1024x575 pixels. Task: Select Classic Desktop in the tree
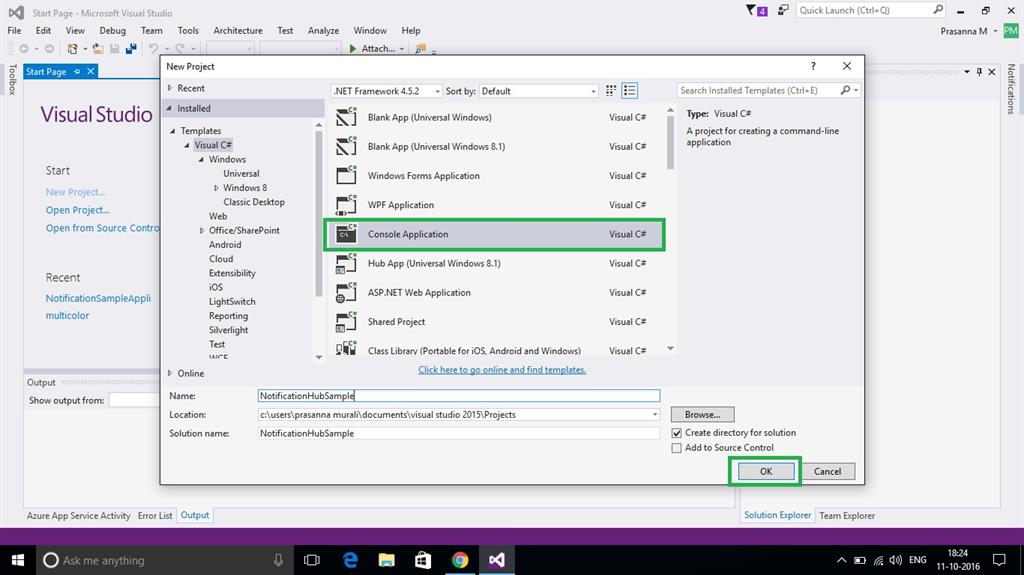click(x=253, y=202)
